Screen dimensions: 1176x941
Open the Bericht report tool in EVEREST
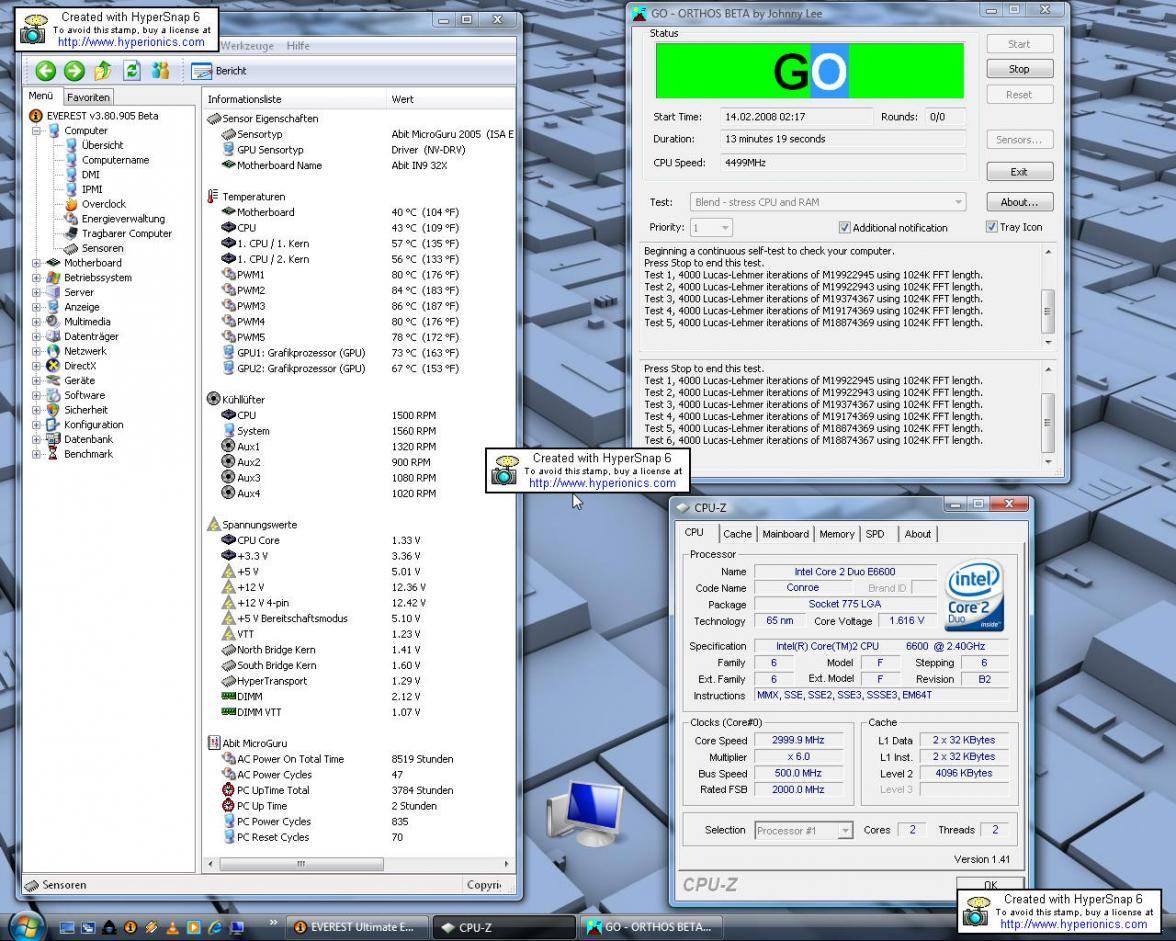tap(219, 71)
